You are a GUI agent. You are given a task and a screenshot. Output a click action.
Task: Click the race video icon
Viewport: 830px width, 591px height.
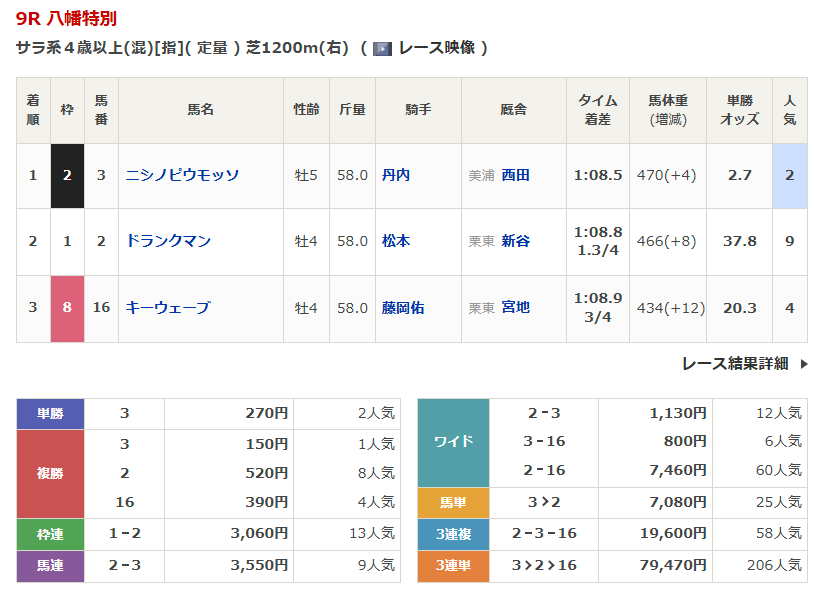[382, 48]
